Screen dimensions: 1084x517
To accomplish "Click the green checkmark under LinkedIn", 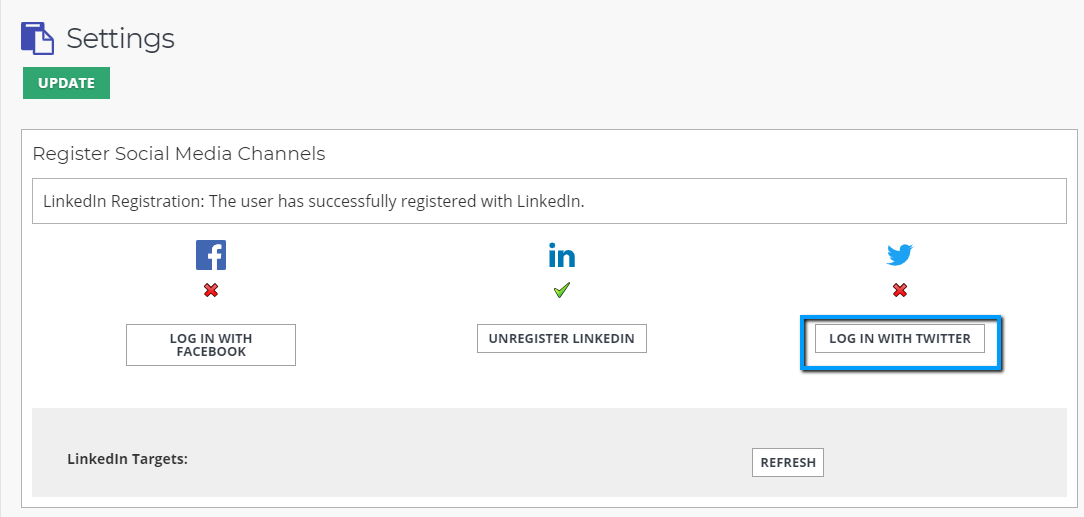I will tap(561, 290).
